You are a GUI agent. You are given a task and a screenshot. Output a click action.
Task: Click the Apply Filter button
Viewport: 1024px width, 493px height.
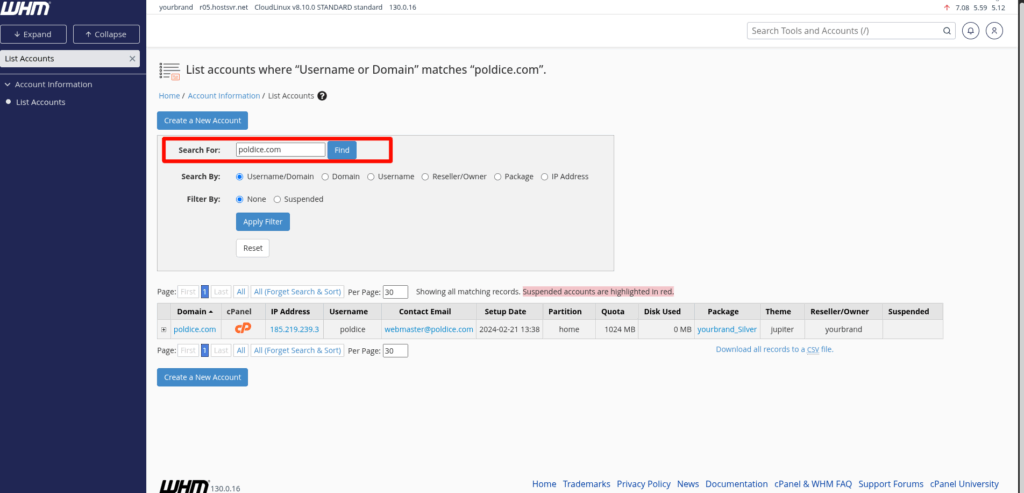tap(262, 221)
